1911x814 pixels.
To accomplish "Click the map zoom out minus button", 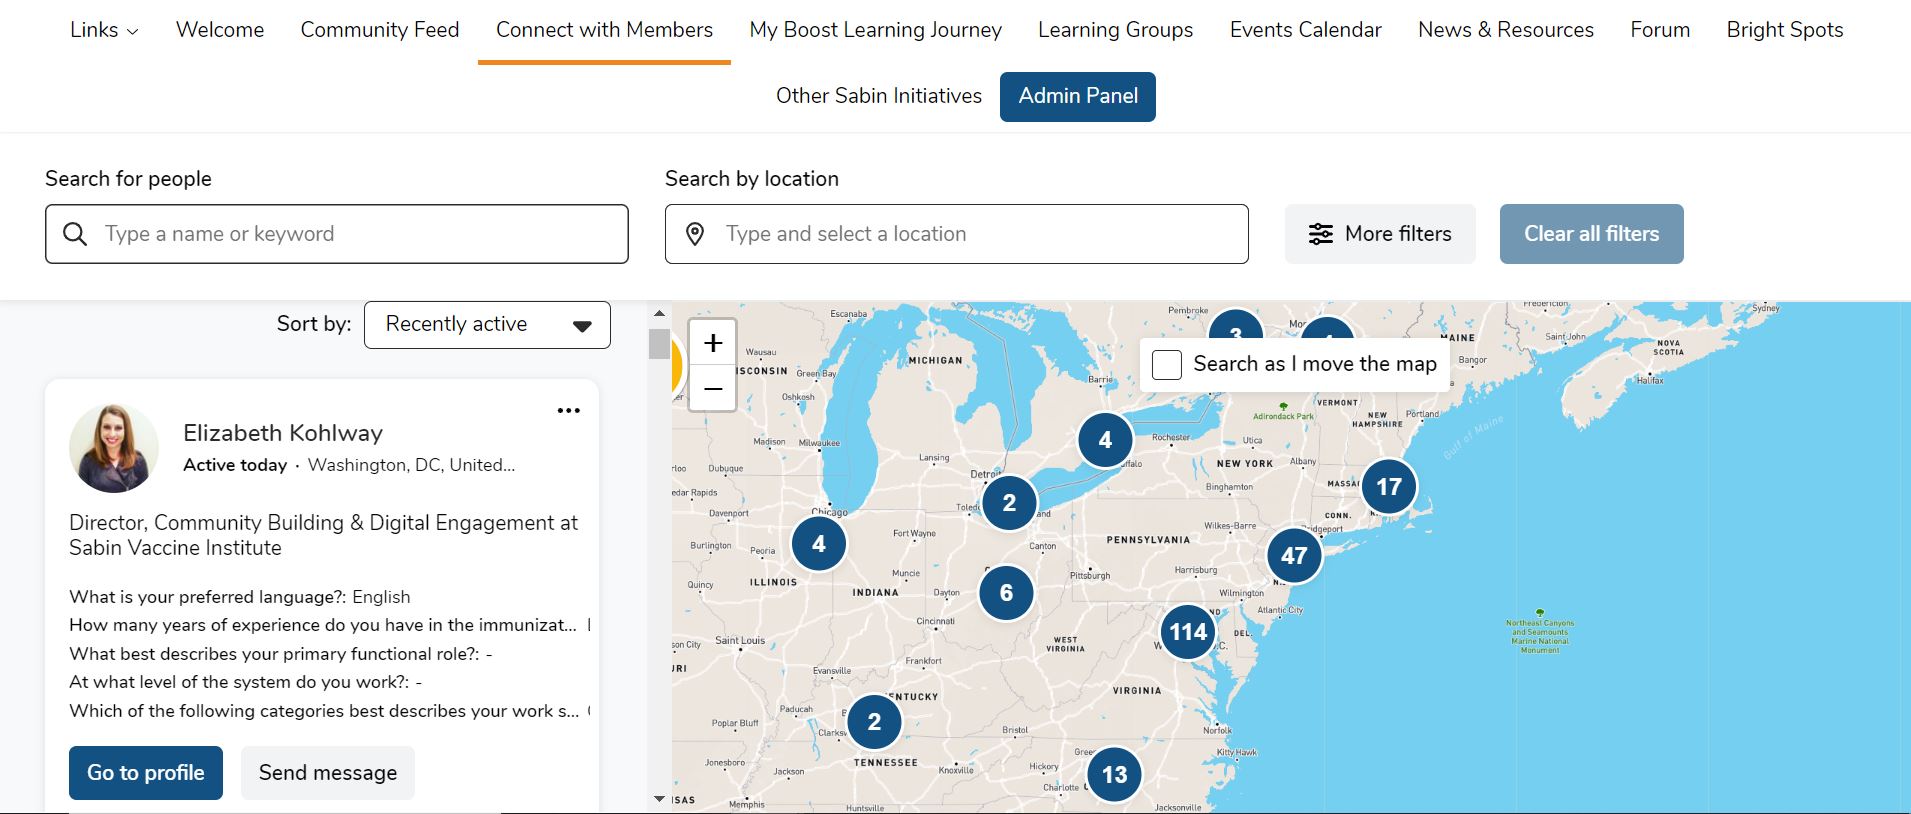I will coord(713,388).
